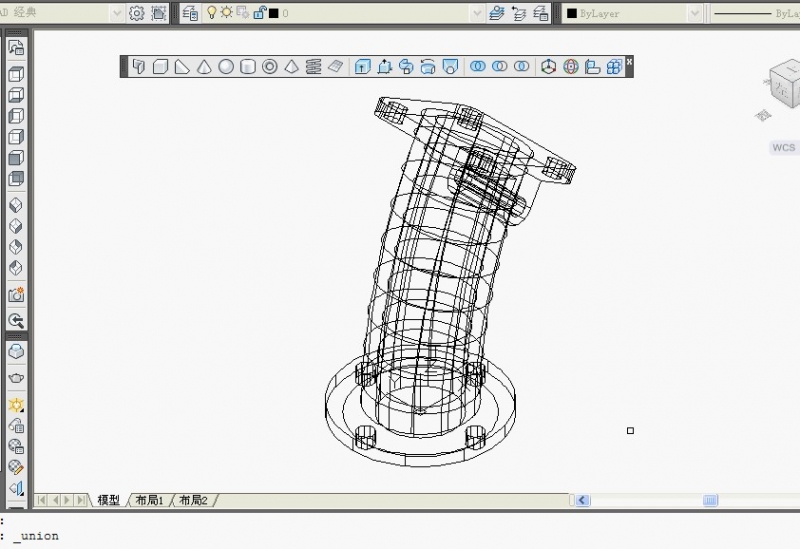This screenshot has height=549, width=800.
Task: Set NE Isometric view
Action: click(x=16, y=247)
